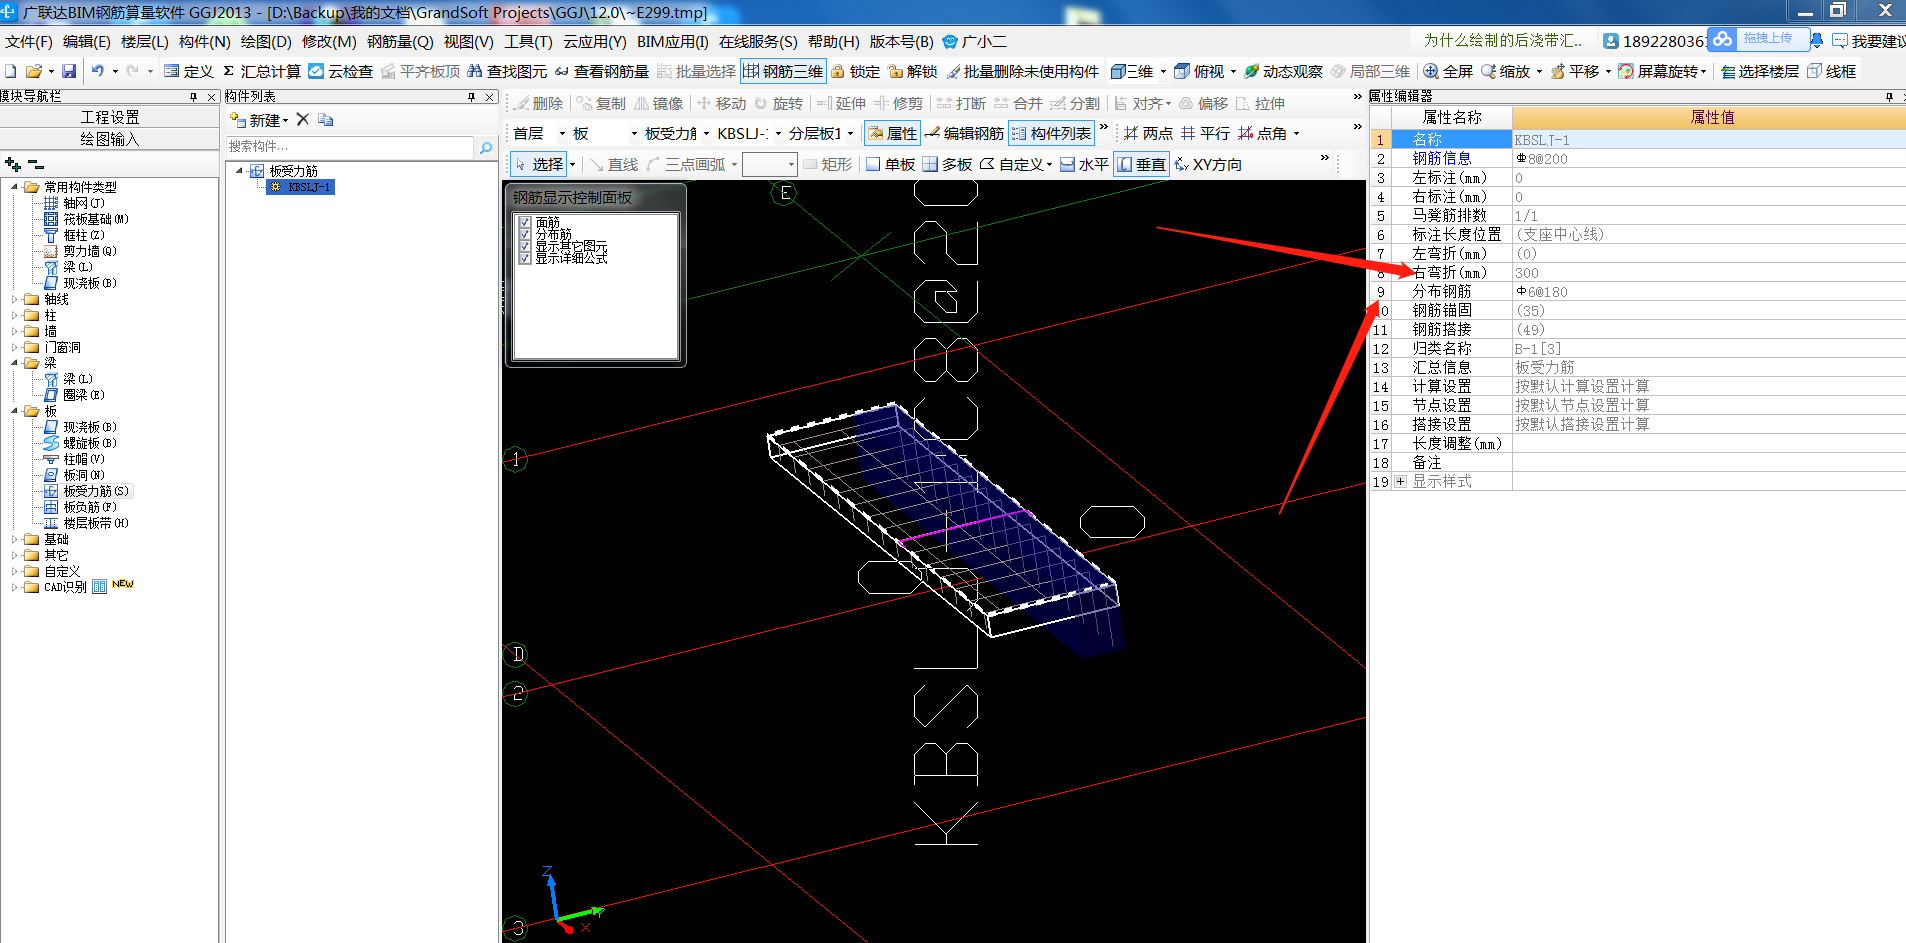
Task: Toggle the 分布筋 checkbox
Action: 525,234
